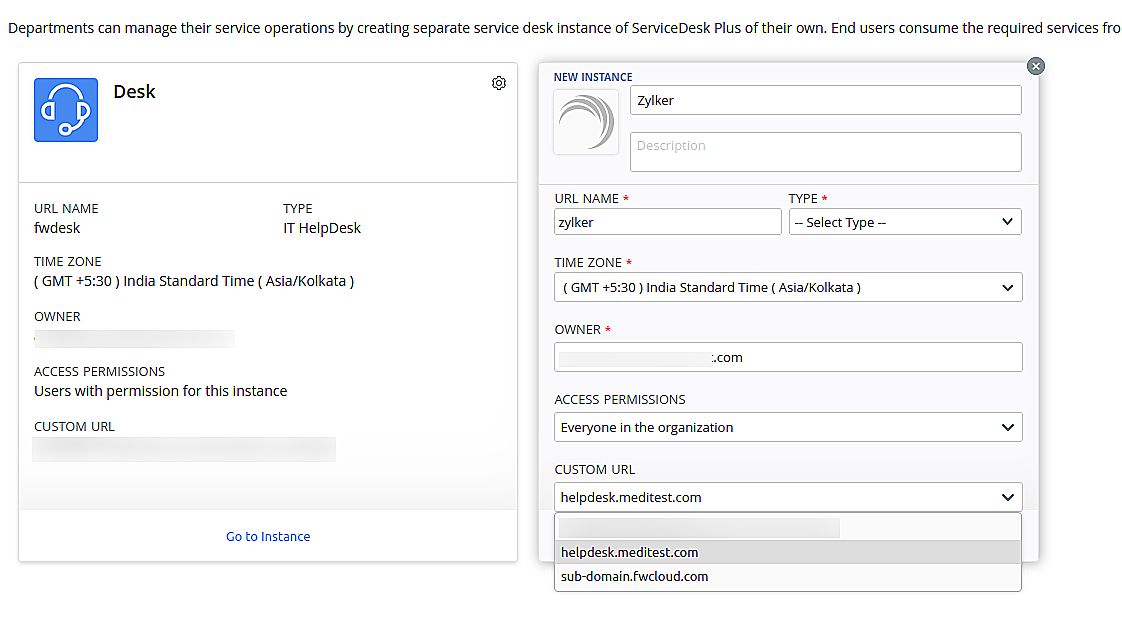Open the settings gear on the Desk card
The image size is (1122, 624).
coord(499,83)
